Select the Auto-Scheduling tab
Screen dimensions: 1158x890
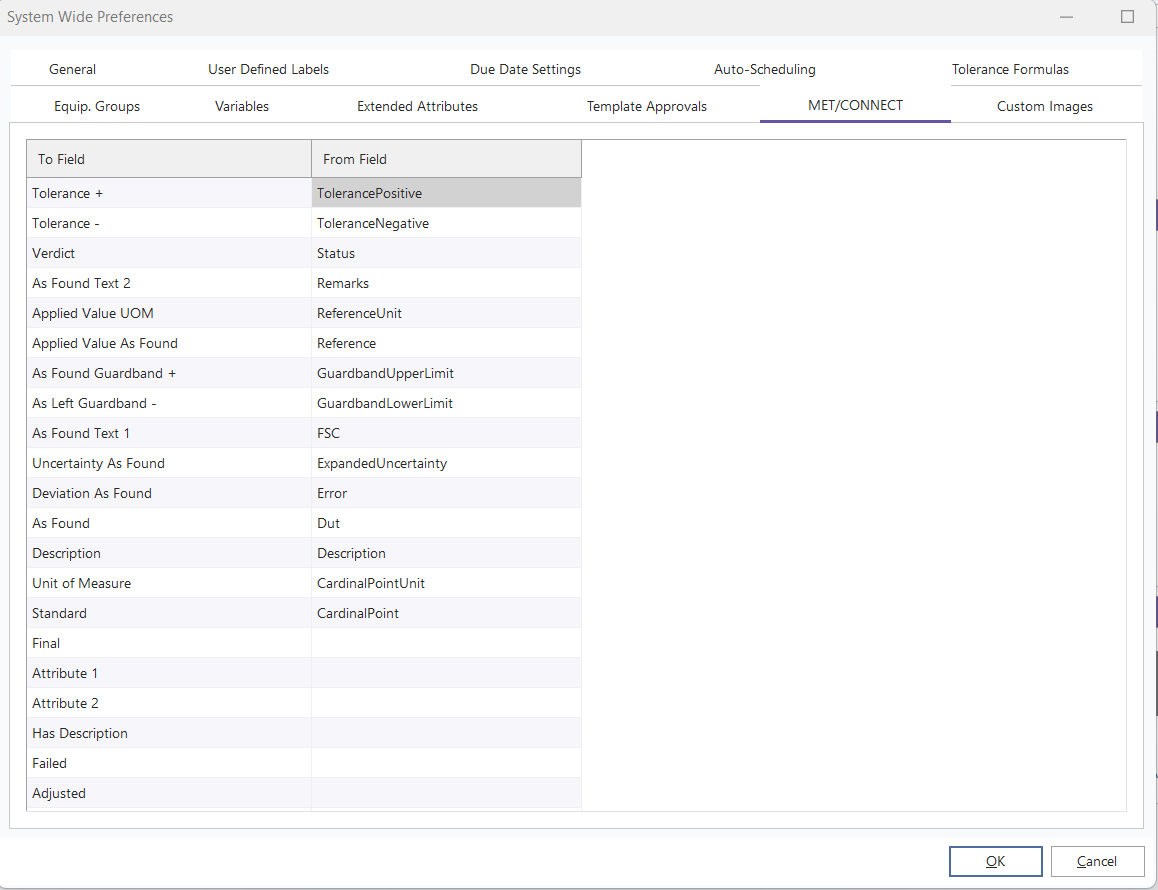[764, 69]
